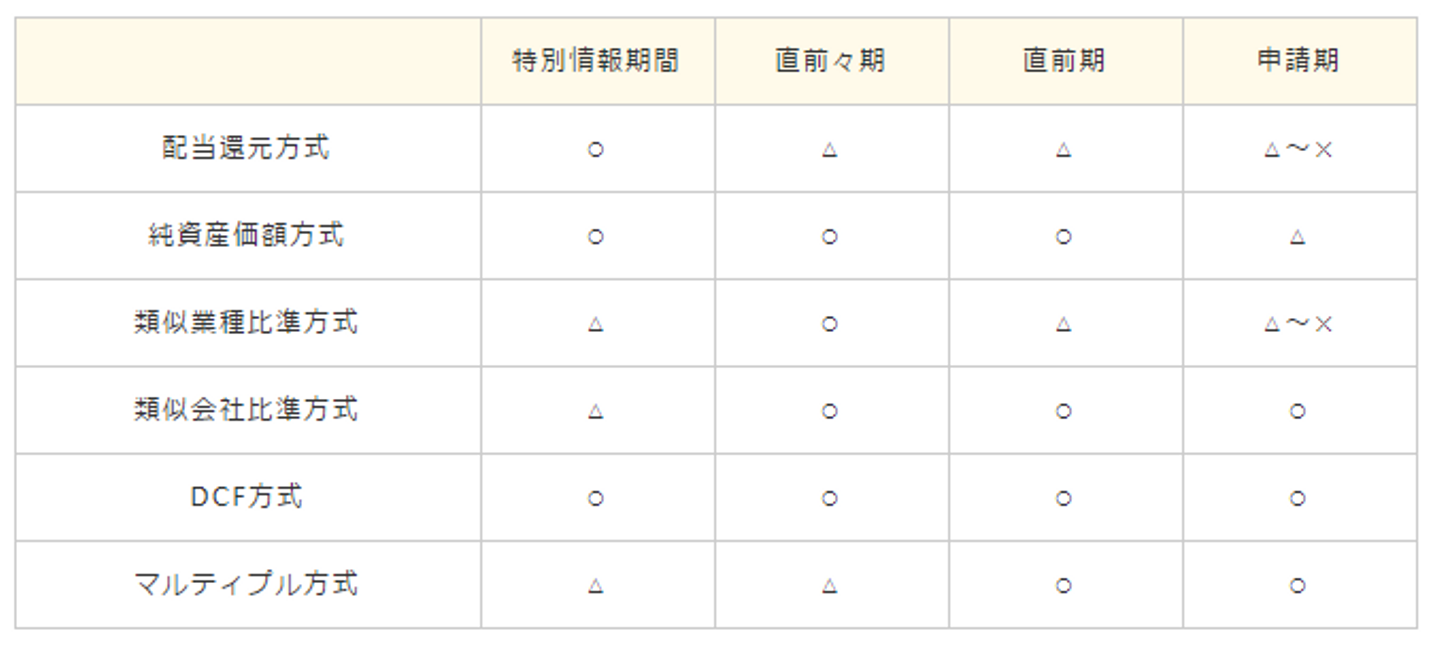Click the △〜× symbol in 配当還元方式 row
Image resolution: width=1440 pixels, height=649 pixels.
1298,150
